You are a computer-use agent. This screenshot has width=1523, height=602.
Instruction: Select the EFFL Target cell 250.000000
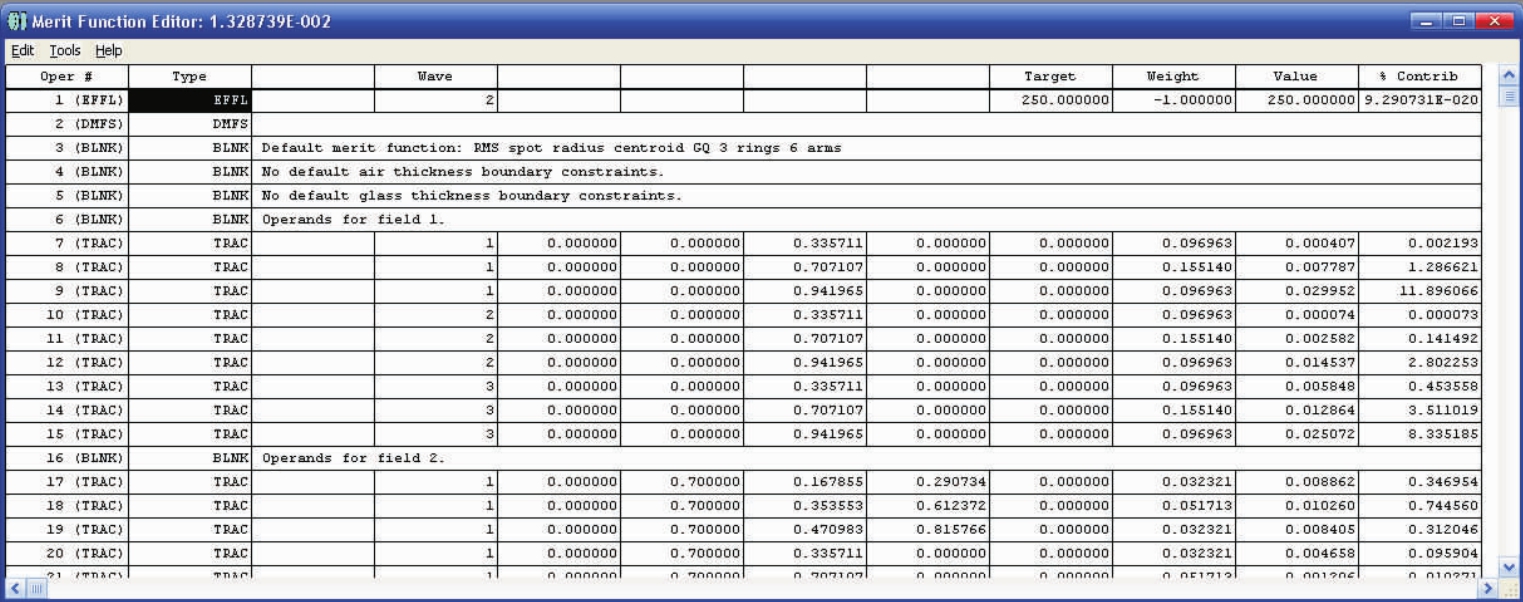(x=1050, y=99)
